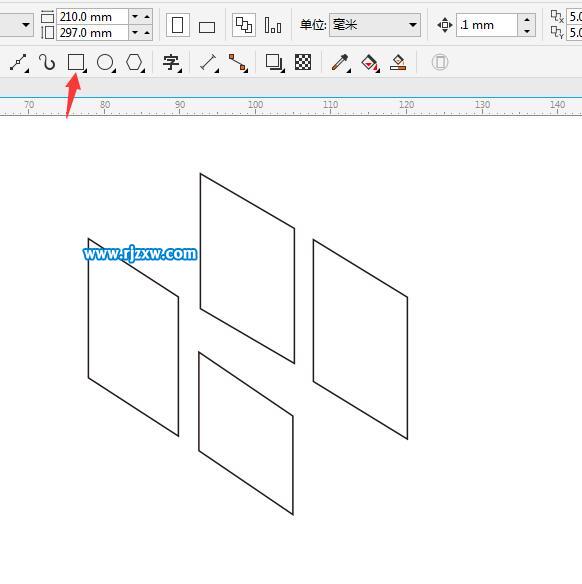Select the Color Eyedropper tool
Screen dimensions: 582x584
[x=340, y=62]
